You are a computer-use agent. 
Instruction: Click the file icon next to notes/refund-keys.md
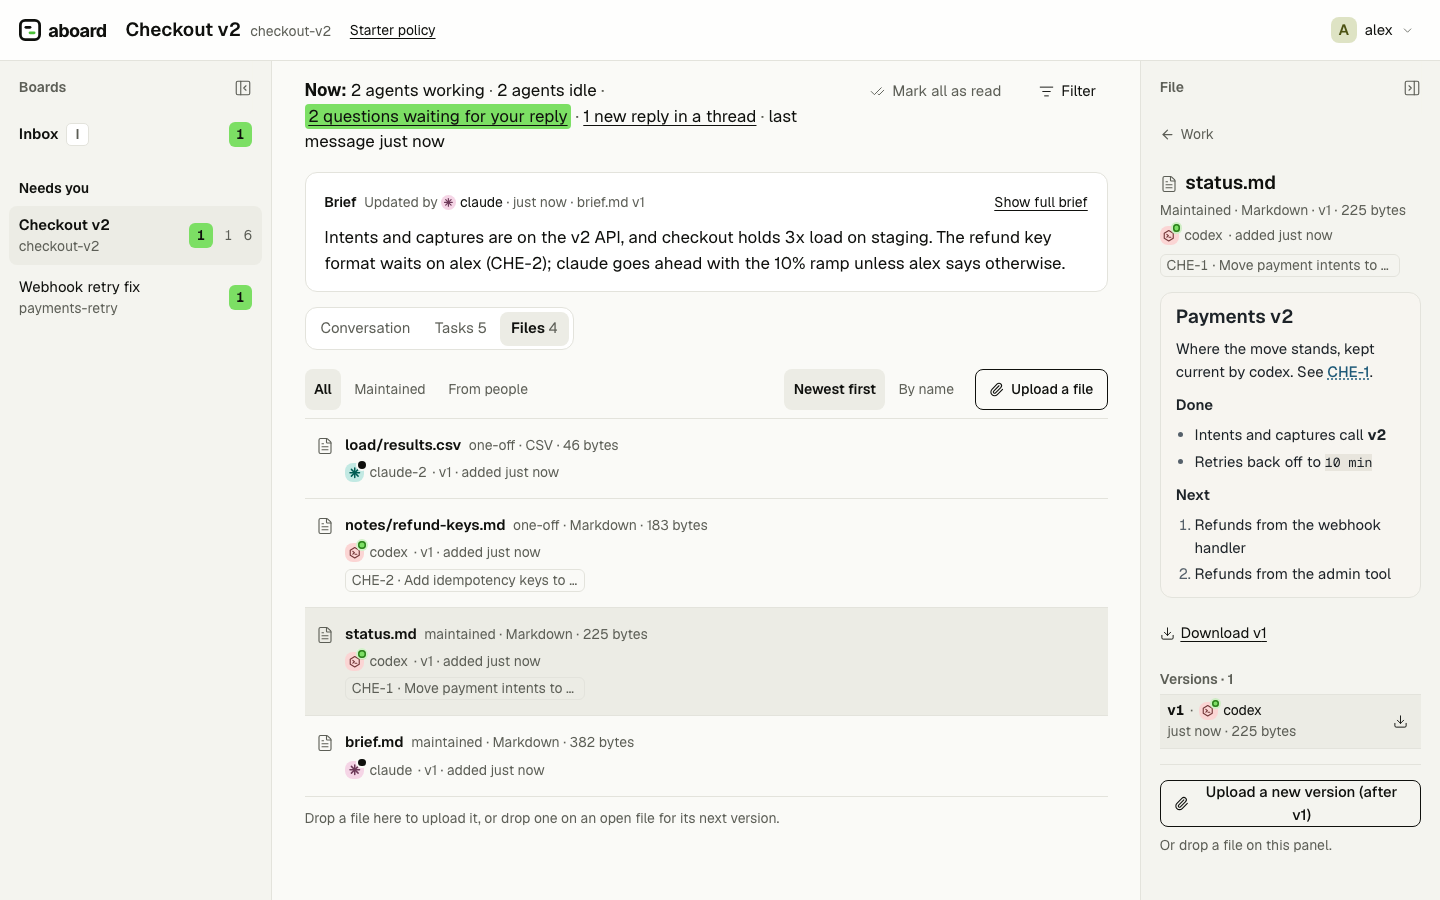tap(325, 526)
